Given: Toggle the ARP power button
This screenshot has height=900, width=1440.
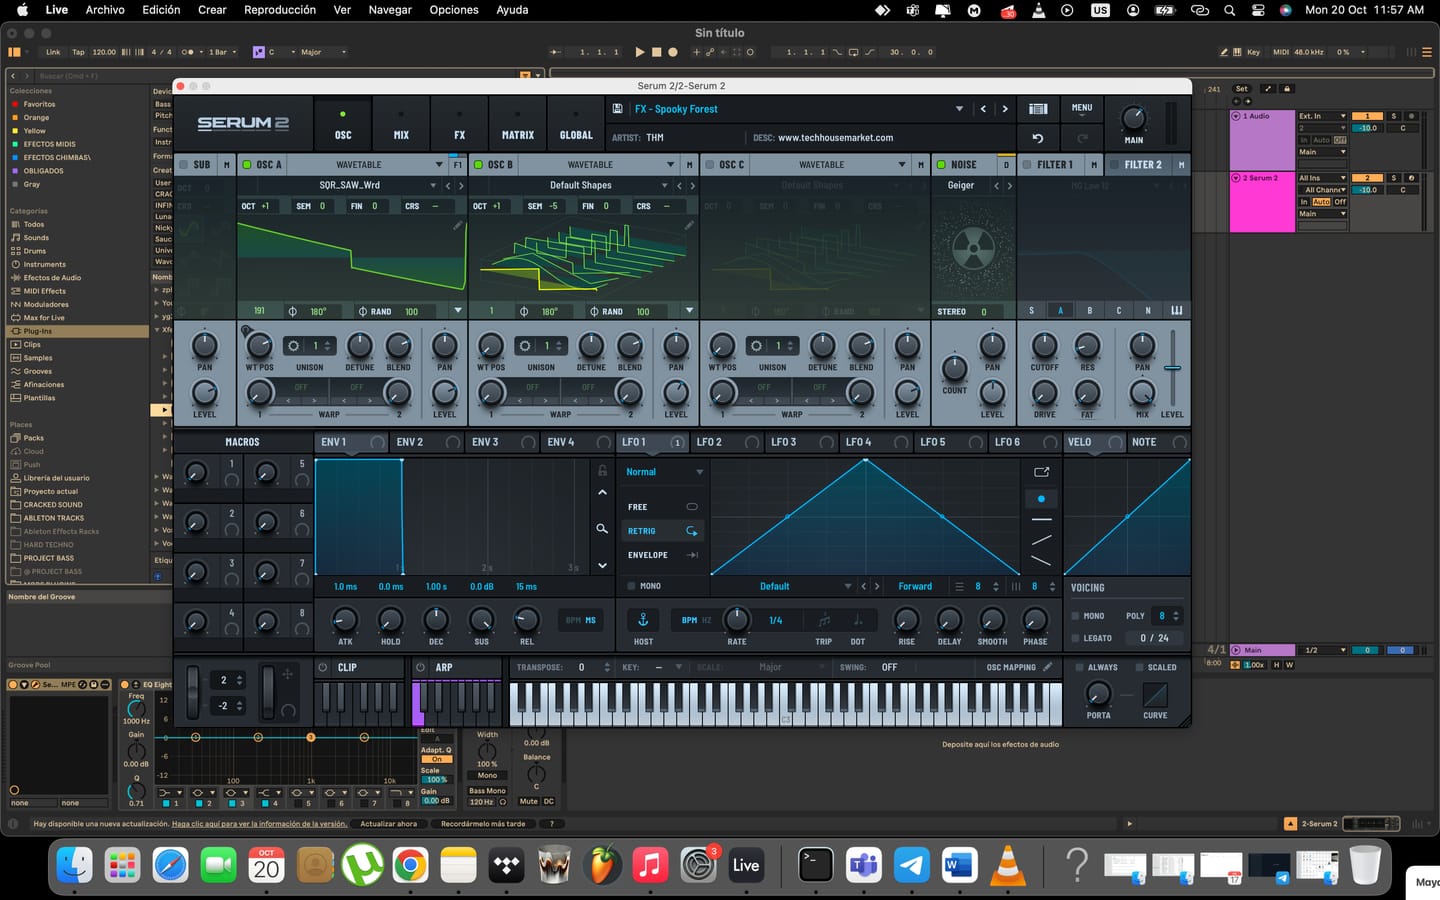Looking at the screenshot, I should 420,667.
